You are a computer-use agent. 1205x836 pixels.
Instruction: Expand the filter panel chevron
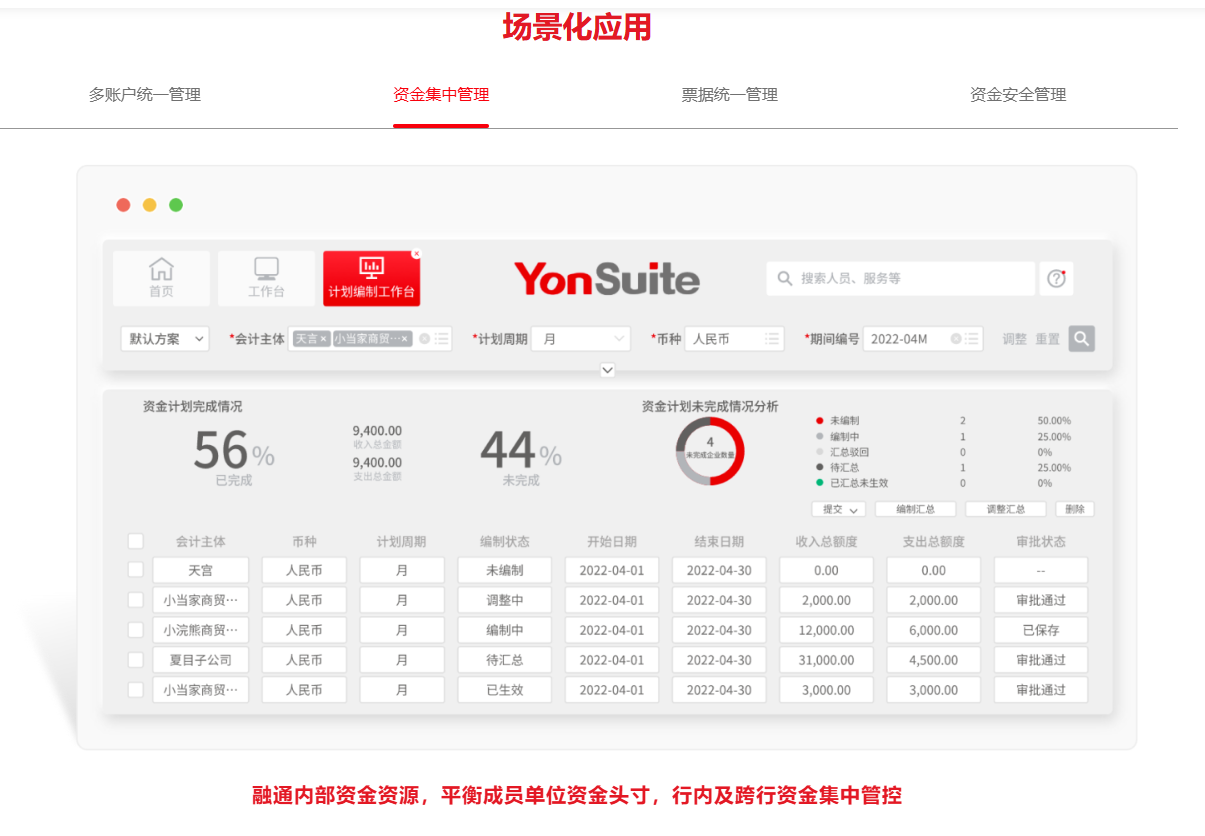[607, 370]
